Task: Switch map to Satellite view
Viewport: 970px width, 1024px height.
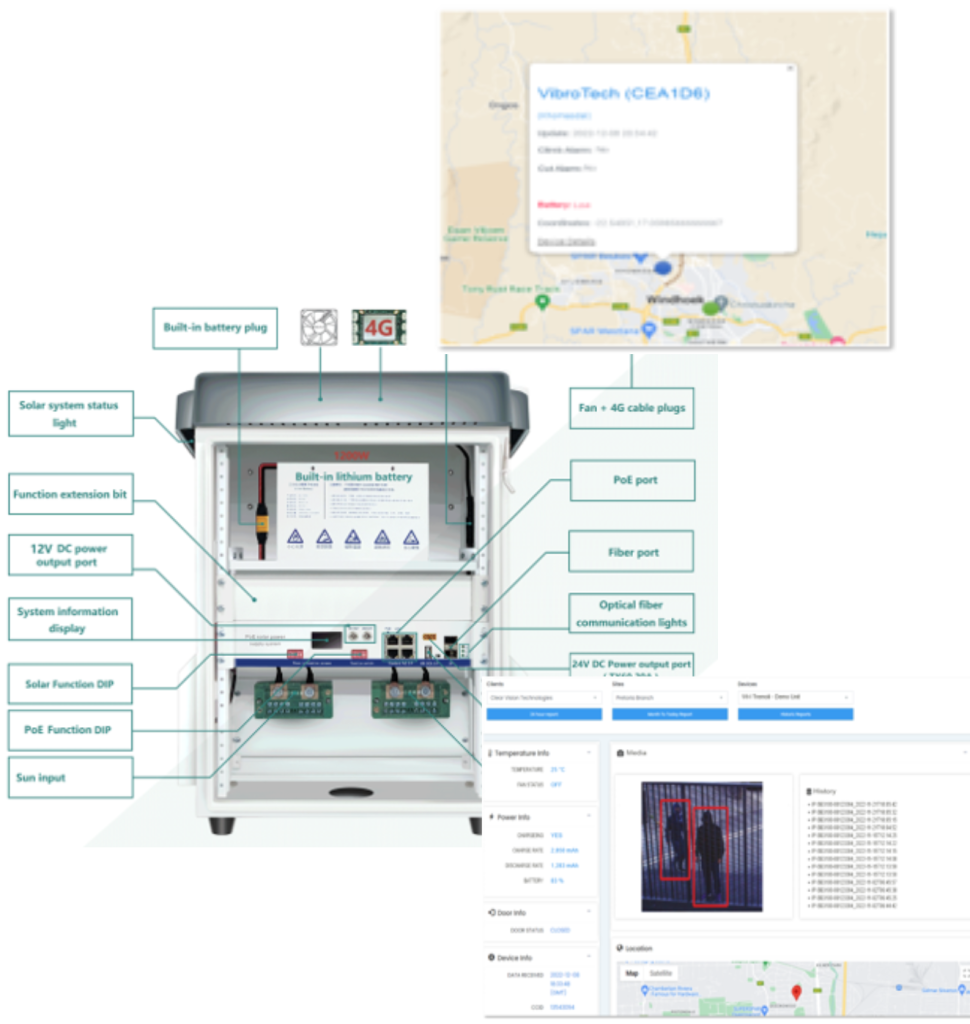Action: 661,973
